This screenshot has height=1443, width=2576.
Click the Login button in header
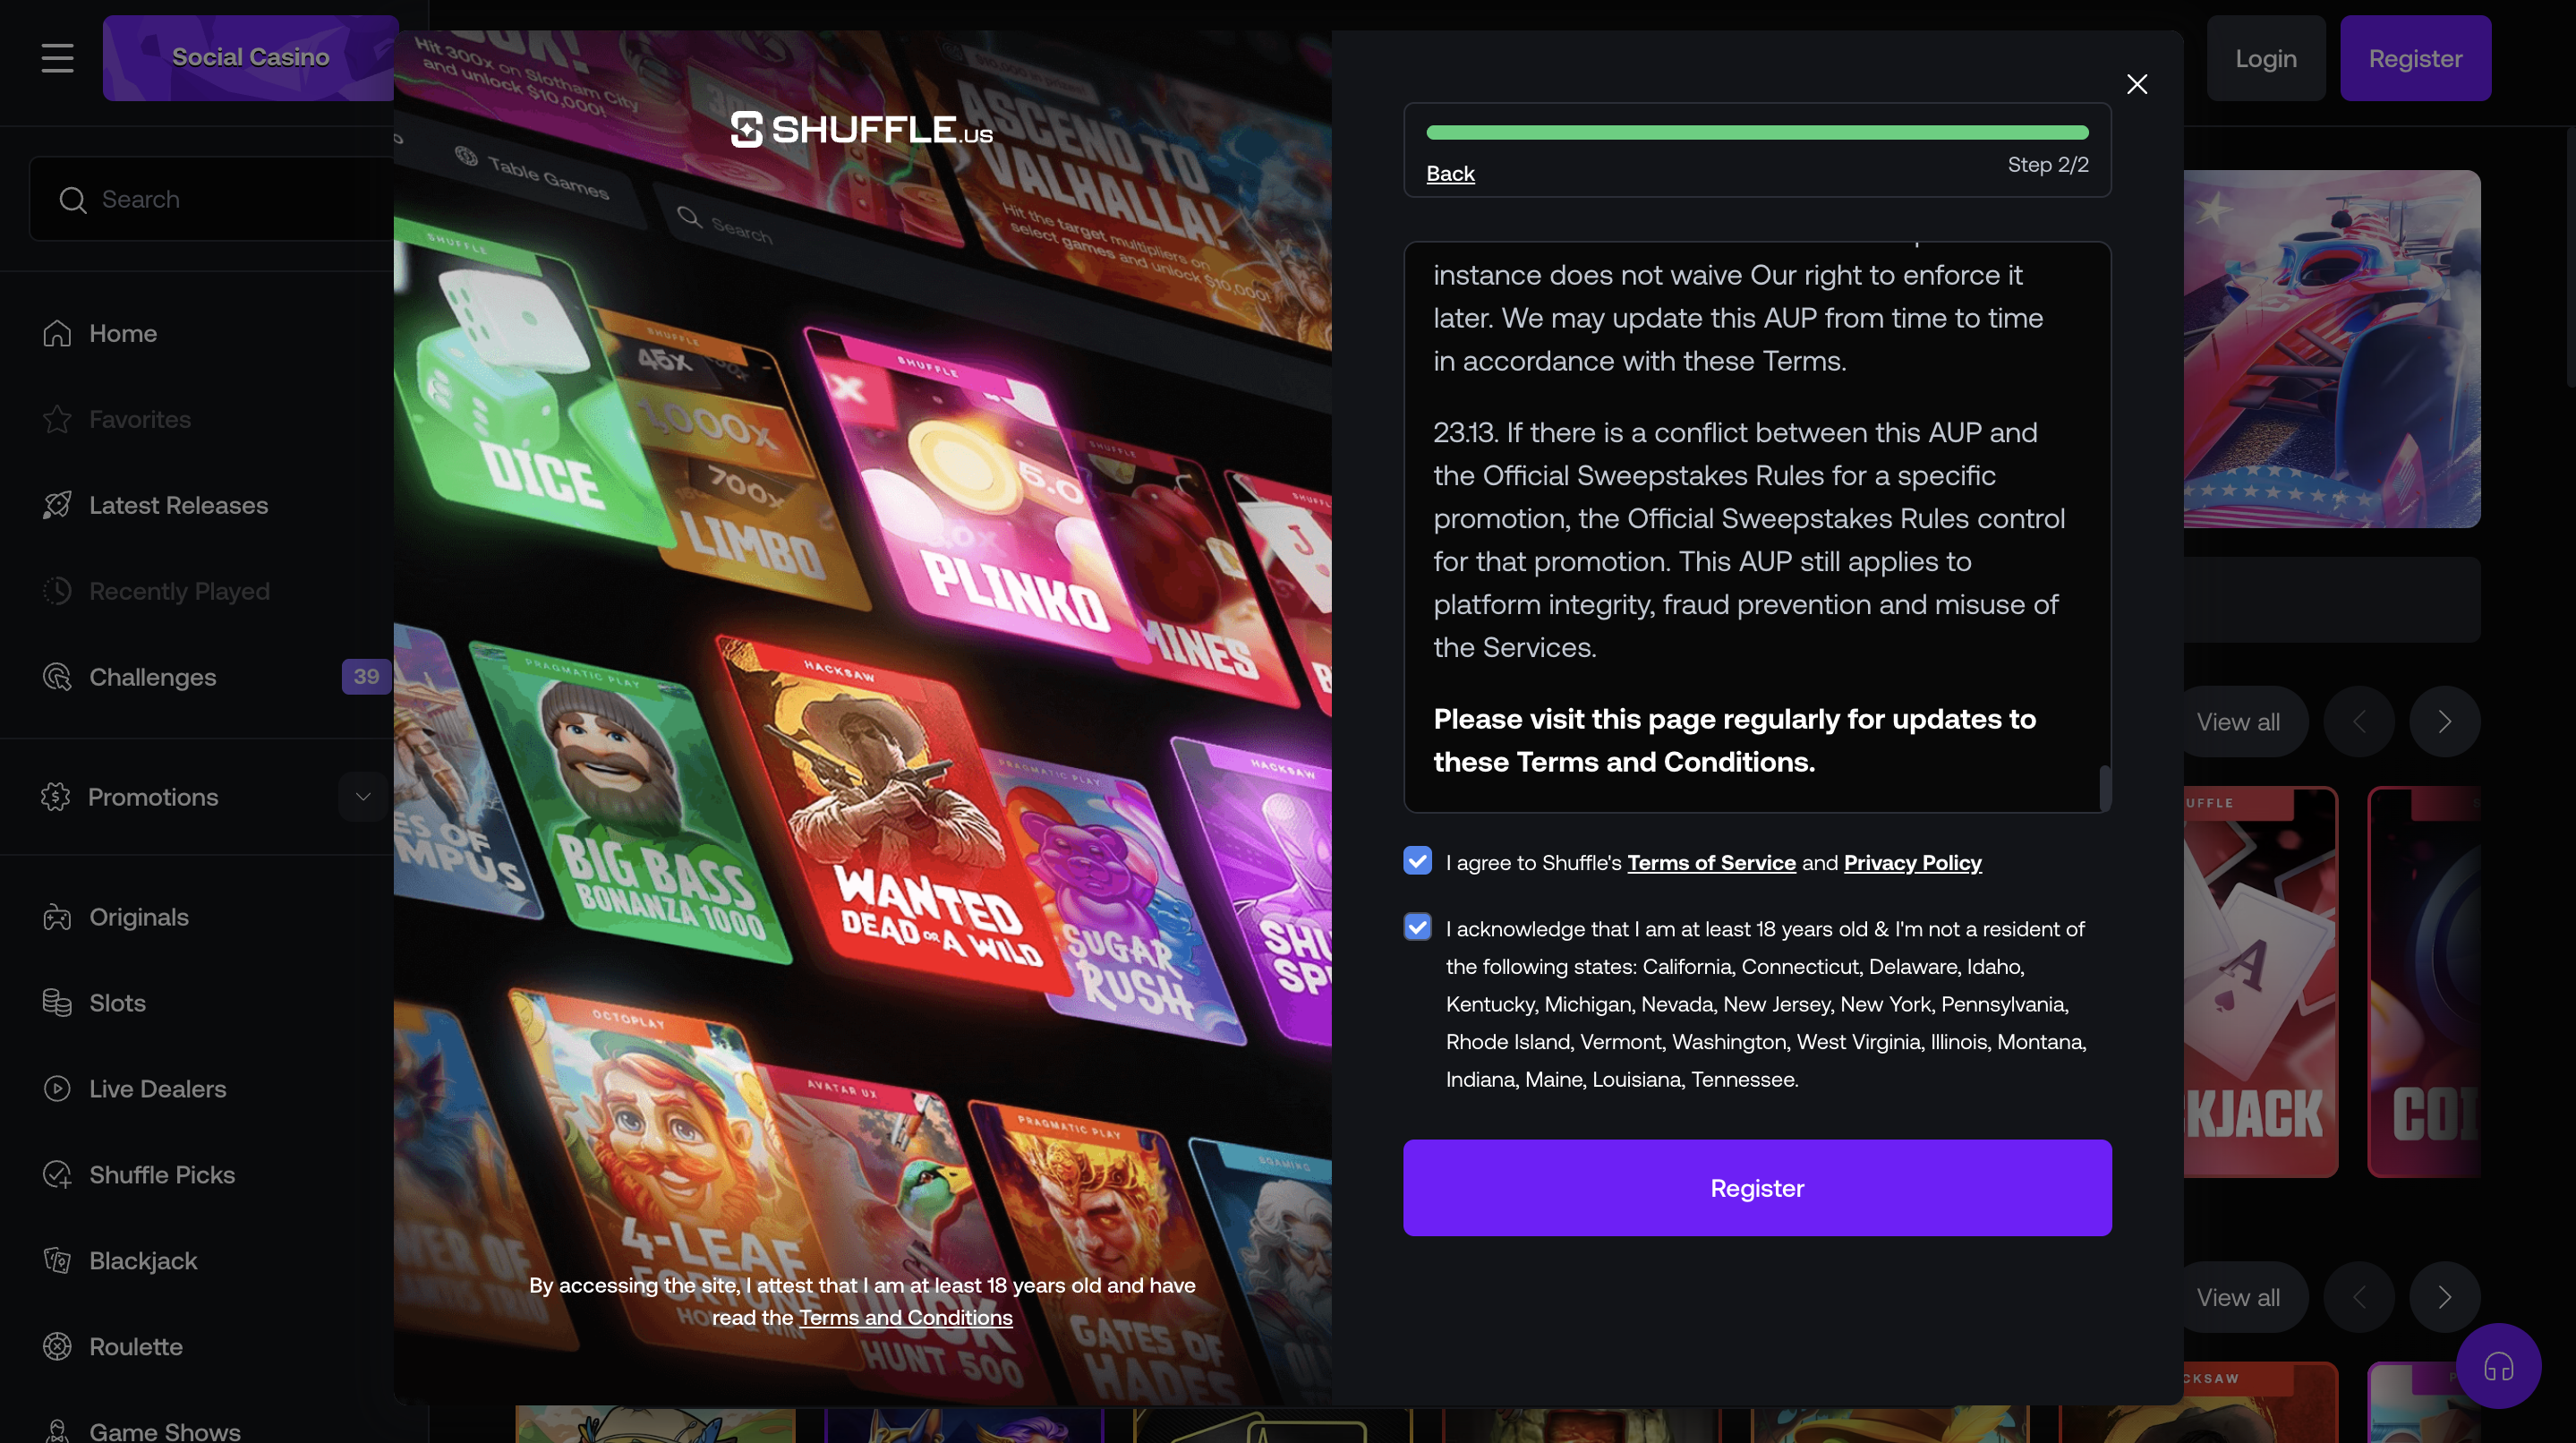click(x=2266, y=58)
